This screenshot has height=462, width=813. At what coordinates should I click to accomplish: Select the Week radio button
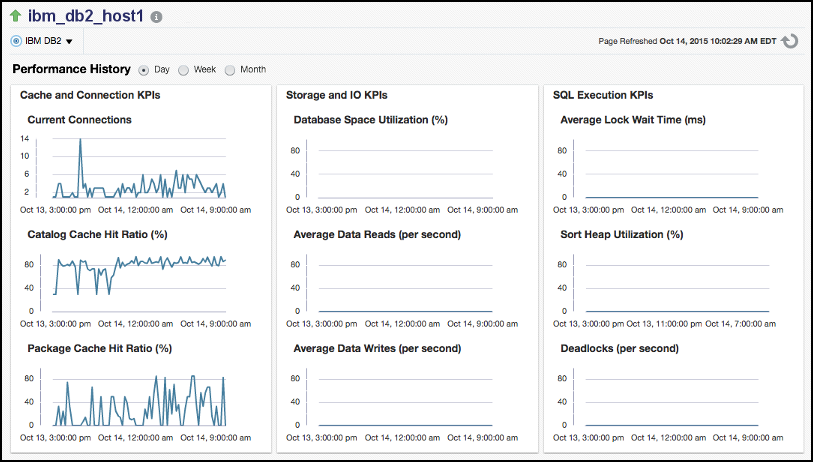[x=183, y=70]
